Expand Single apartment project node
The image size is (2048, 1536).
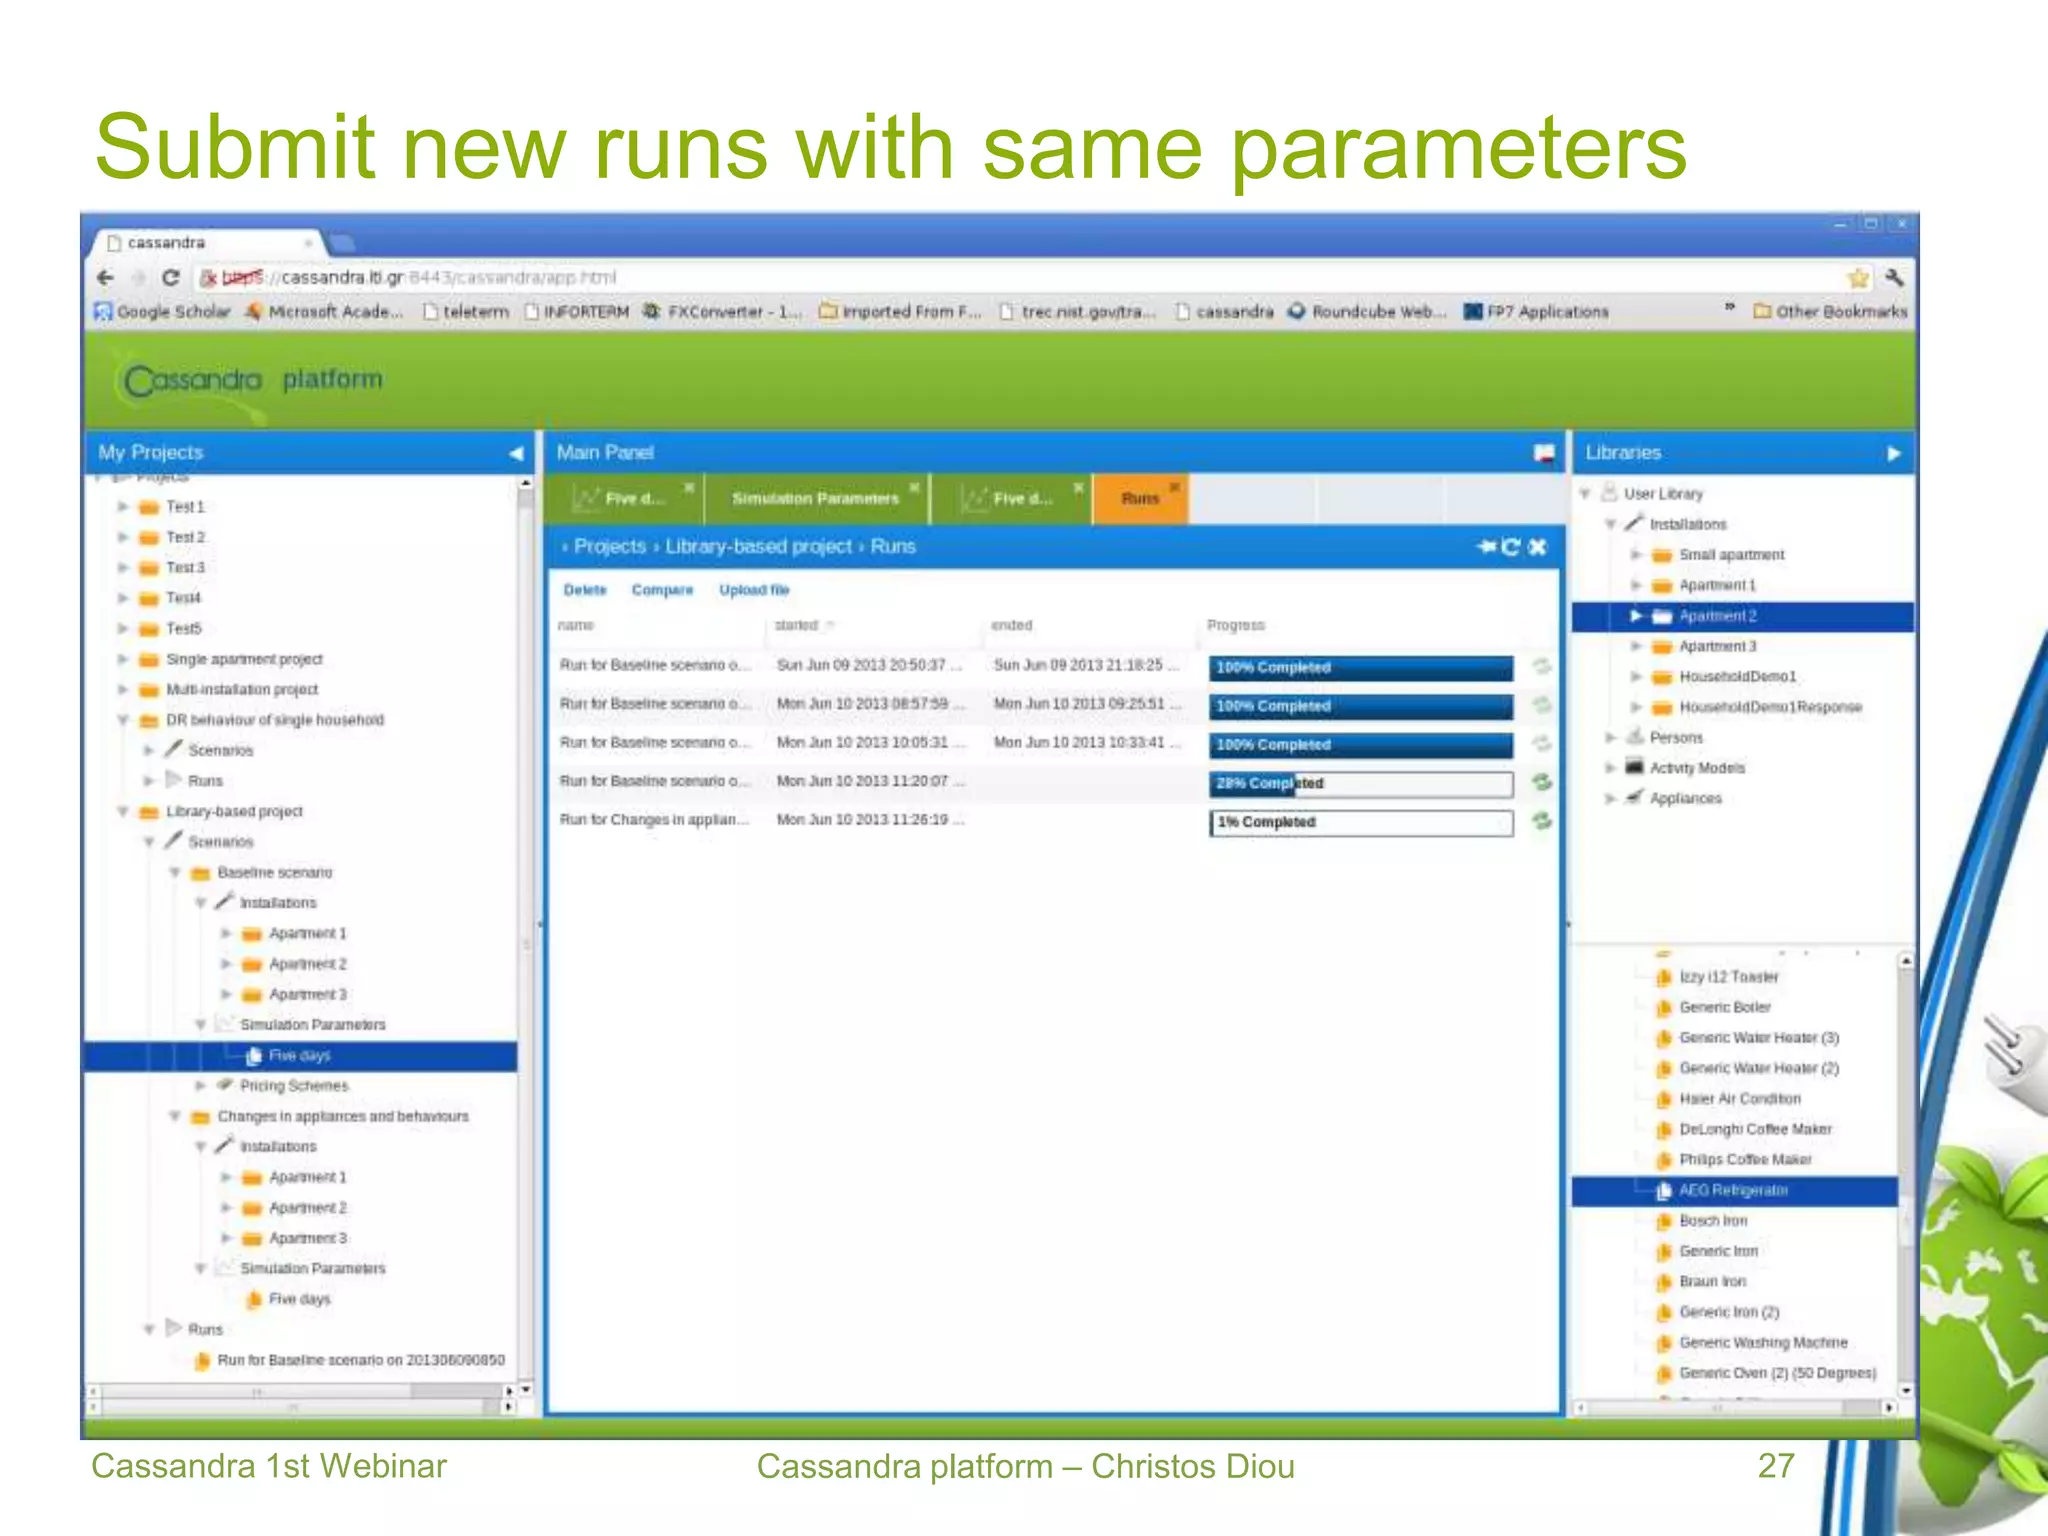[123, 659]
